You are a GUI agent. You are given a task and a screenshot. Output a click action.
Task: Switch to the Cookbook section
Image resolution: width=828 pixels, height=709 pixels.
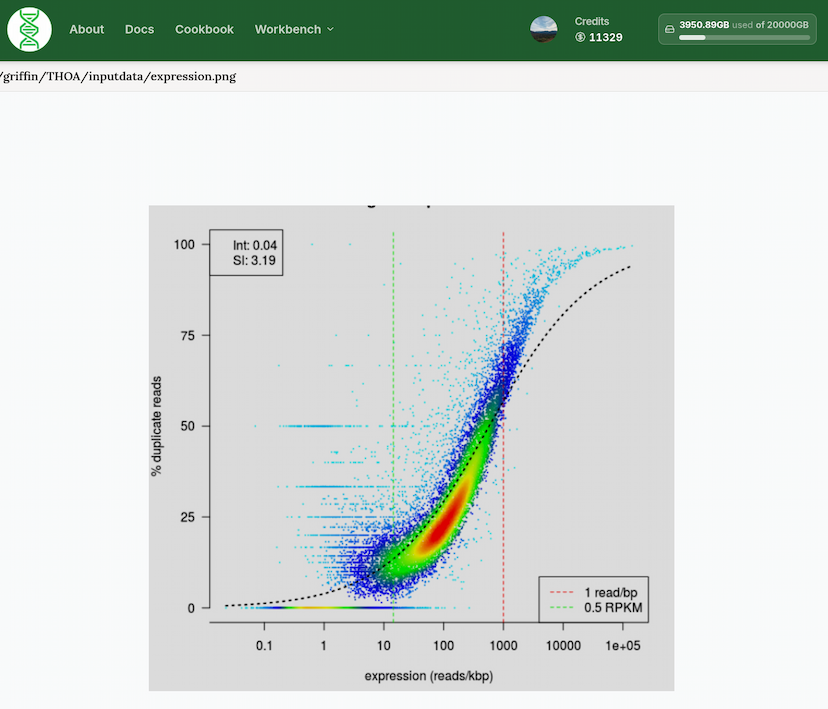pos(204,29)
